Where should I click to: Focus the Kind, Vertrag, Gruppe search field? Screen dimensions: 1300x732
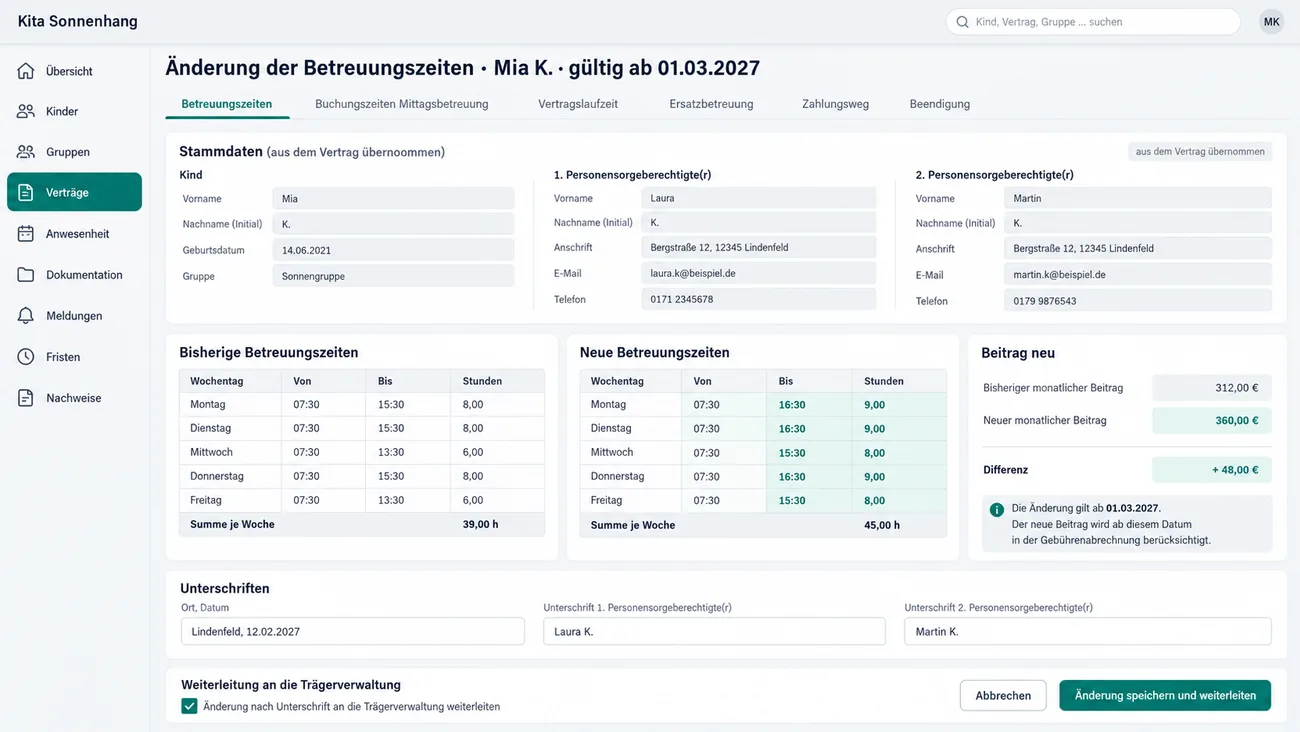point(1093,22)
